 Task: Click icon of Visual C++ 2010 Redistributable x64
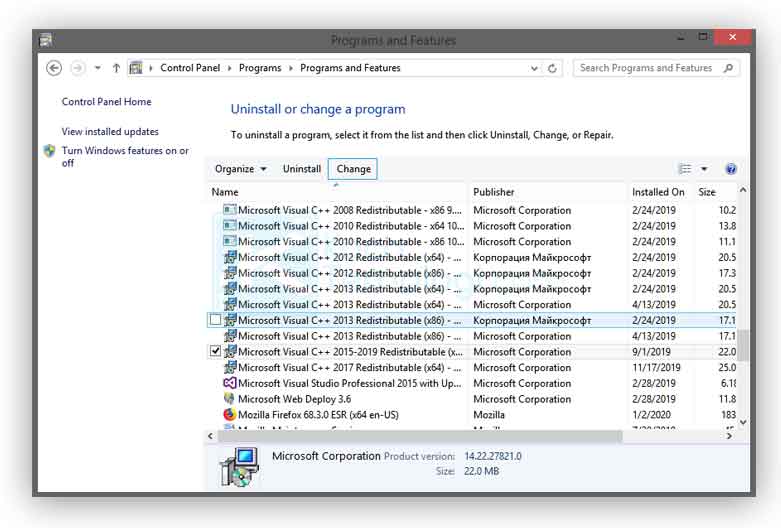click(x=230, y=226)
